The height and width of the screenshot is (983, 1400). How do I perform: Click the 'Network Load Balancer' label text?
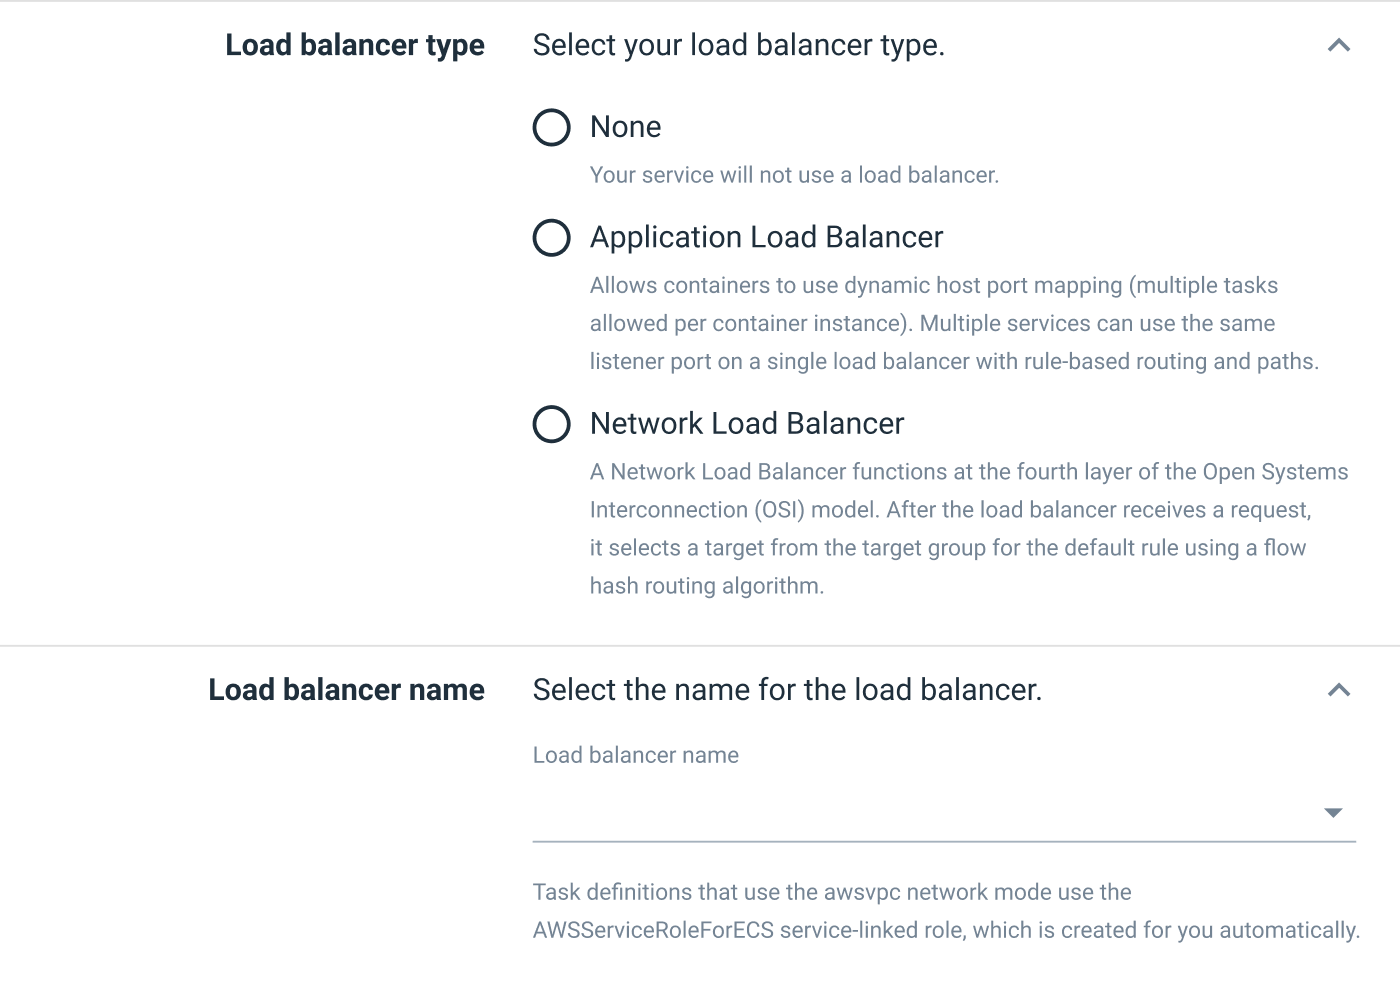(746, 424)
